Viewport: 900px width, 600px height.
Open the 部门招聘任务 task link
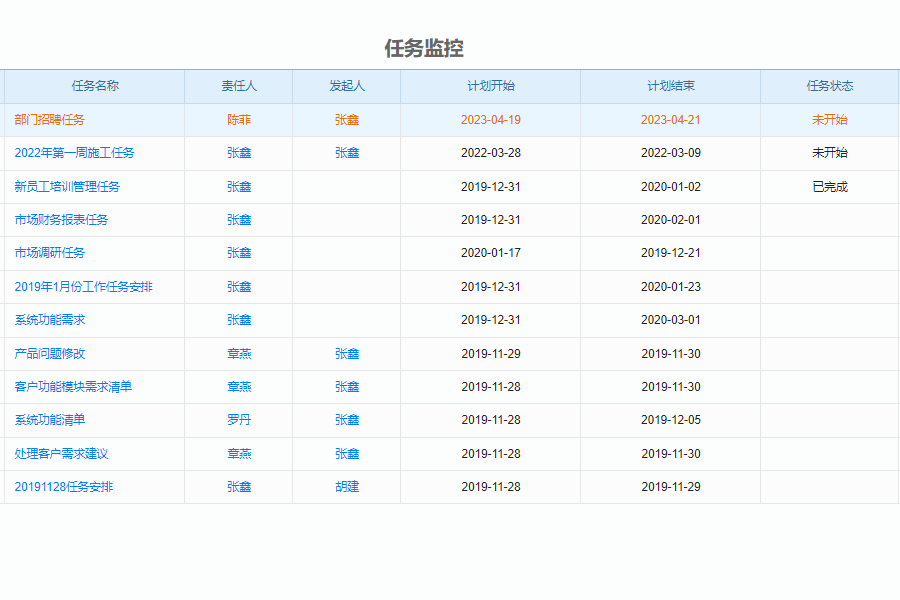click(x=49, y=120)
